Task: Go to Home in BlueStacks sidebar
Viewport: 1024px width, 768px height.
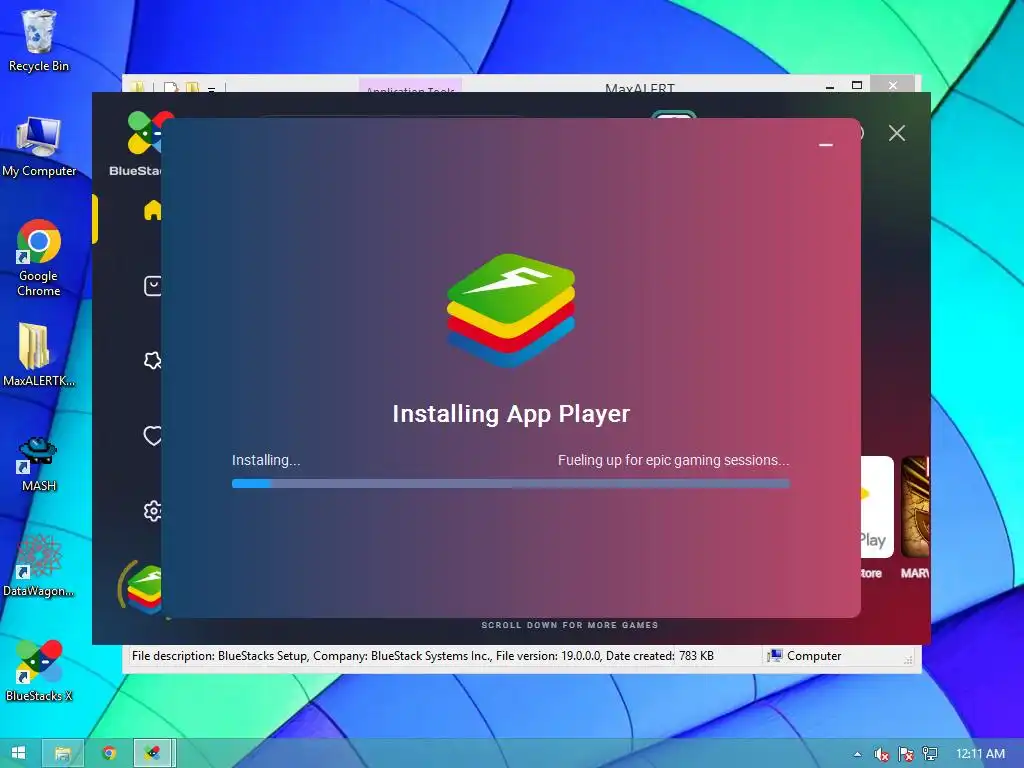Action: (152, 210)
